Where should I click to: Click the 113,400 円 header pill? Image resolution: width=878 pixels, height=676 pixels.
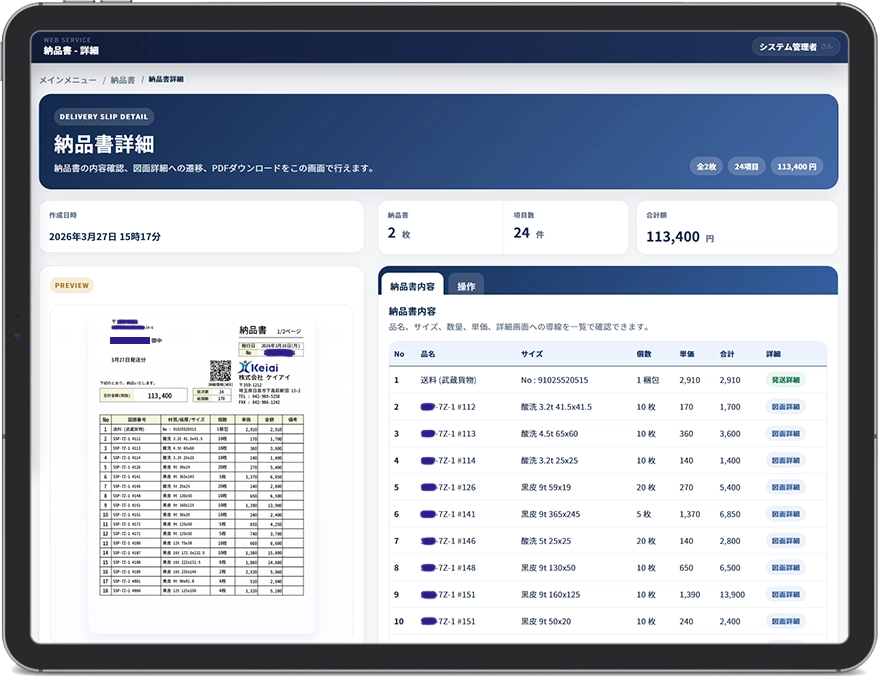[796, 166]
